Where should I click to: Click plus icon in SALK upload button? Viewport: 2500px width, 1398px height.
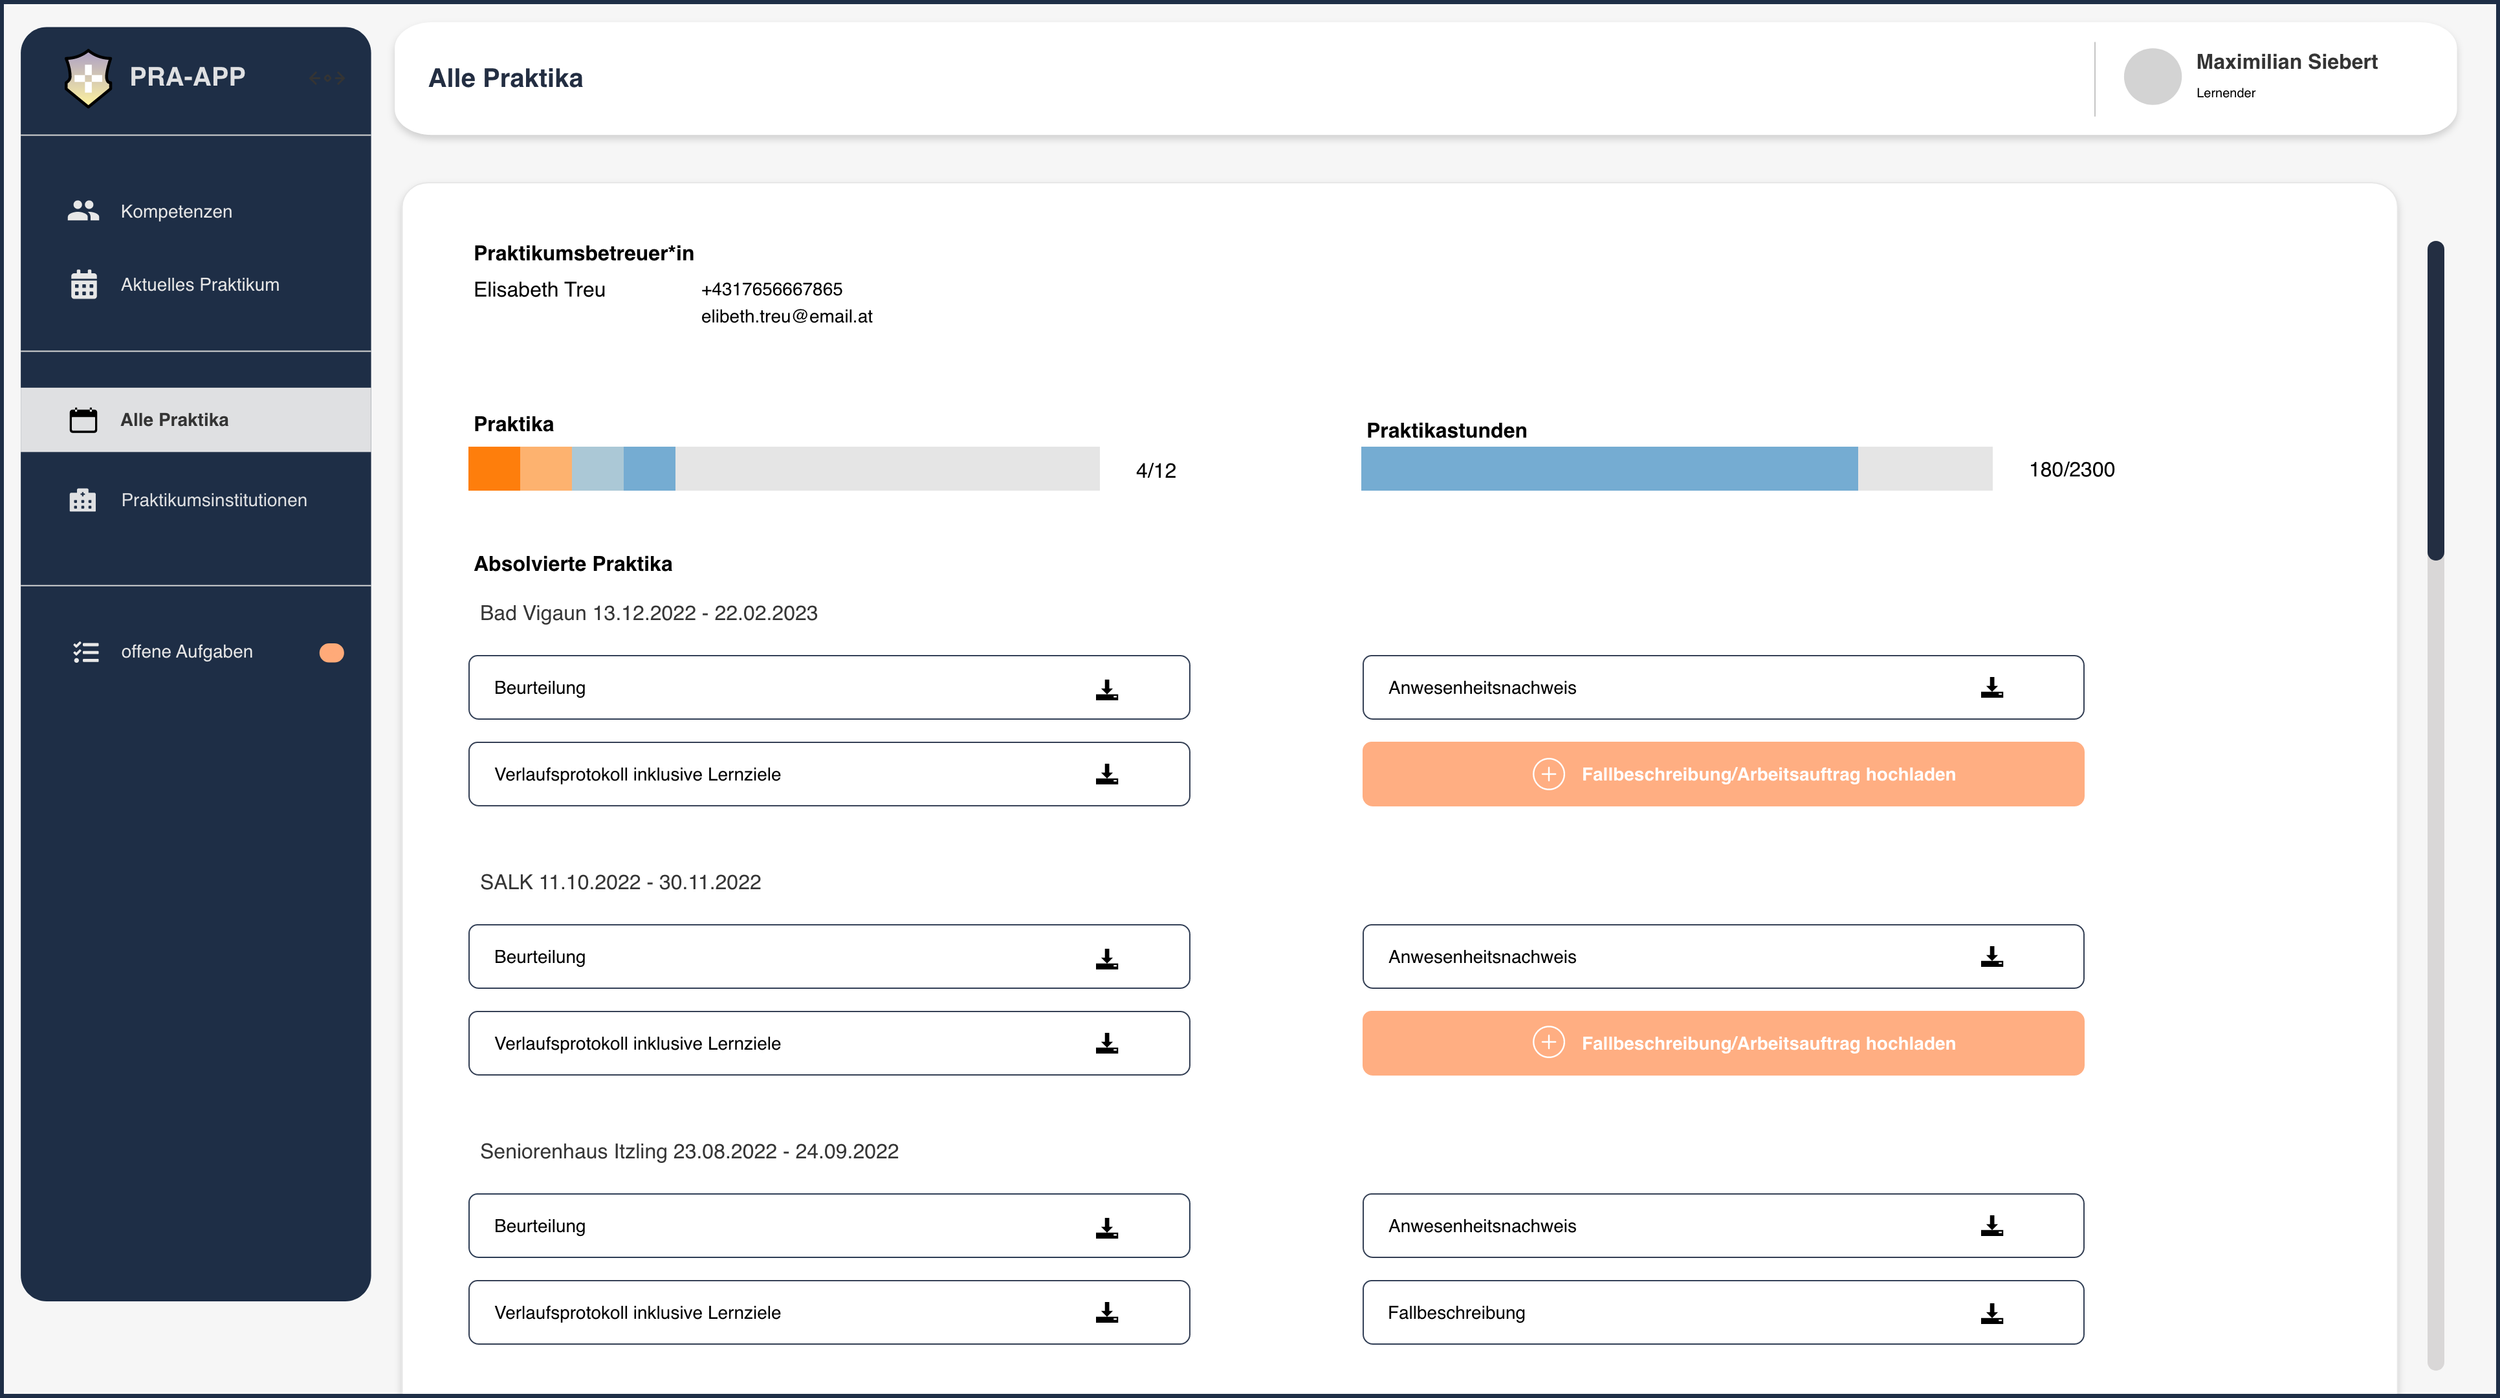1548,1043
